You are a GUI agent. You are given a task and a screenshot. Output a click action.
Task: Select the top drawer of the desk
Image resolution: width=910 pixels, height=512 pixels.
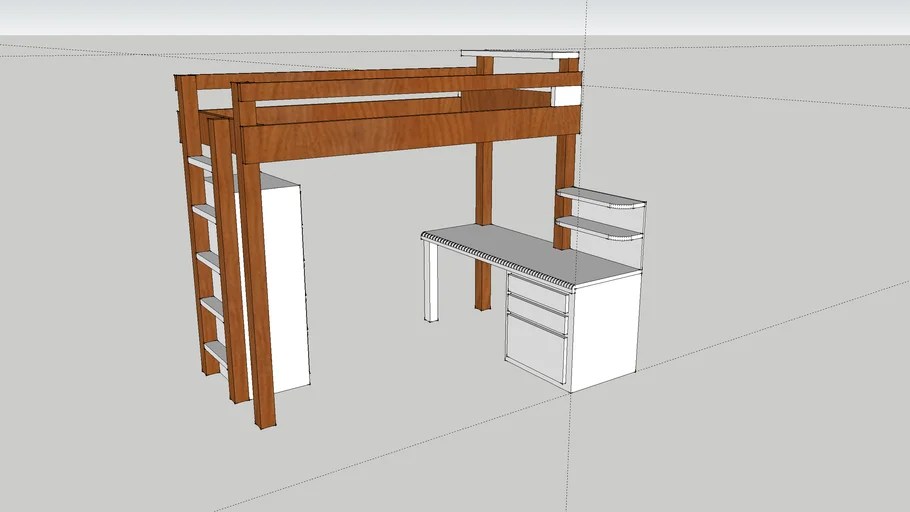(x=537, y=293)
